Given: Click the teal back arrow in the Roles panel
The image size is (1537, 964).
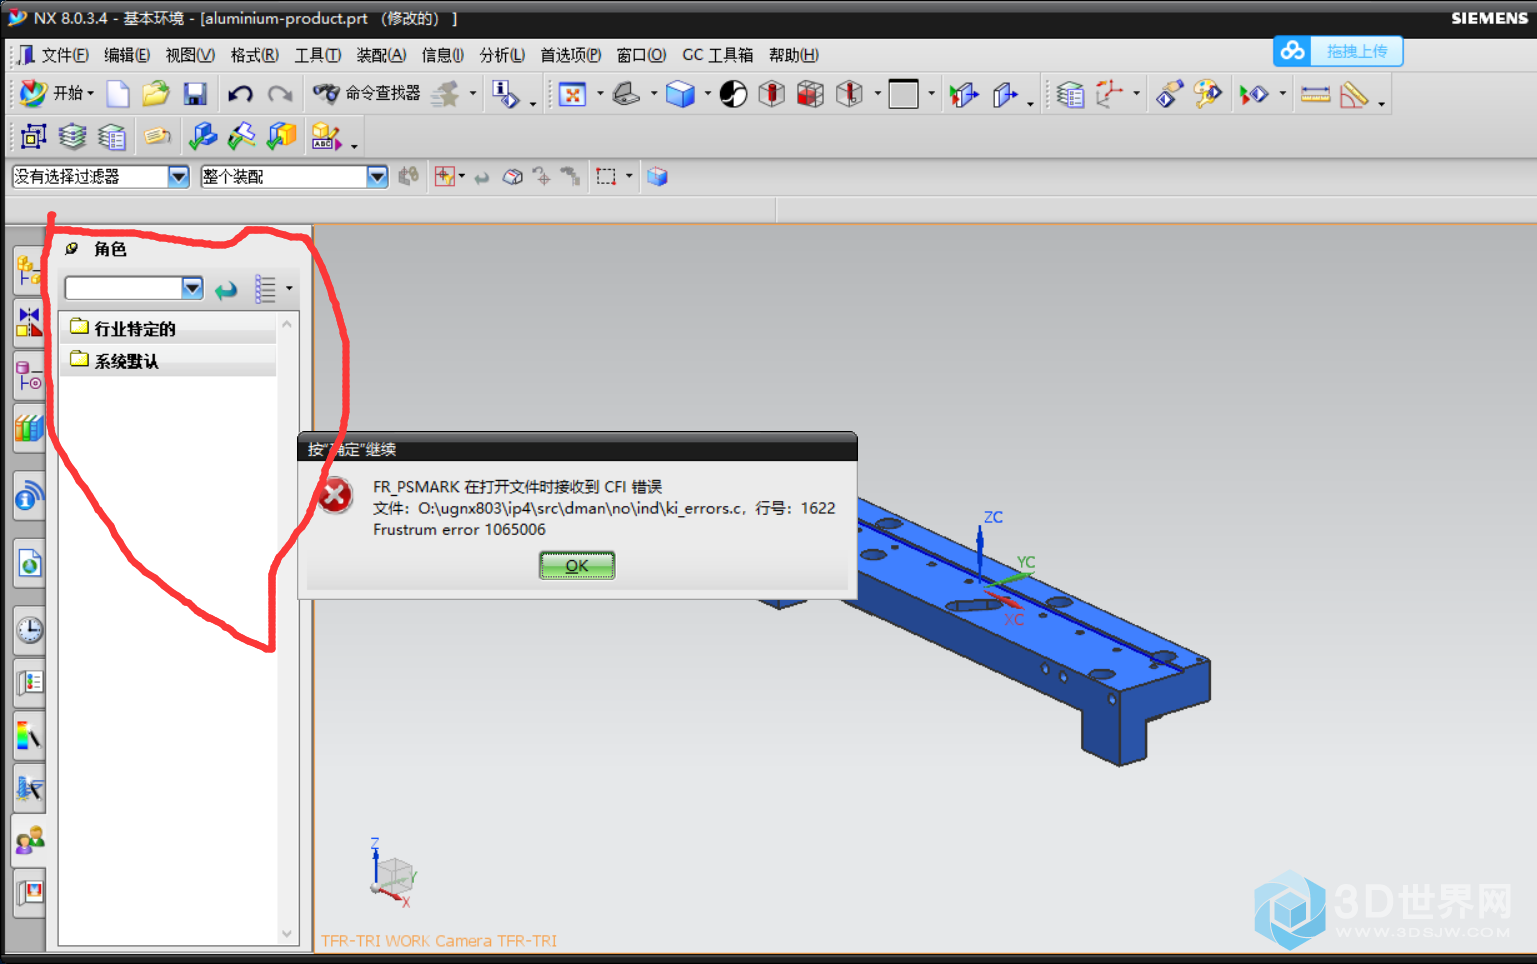Looking at the screenshot, I should coord(227,290).
